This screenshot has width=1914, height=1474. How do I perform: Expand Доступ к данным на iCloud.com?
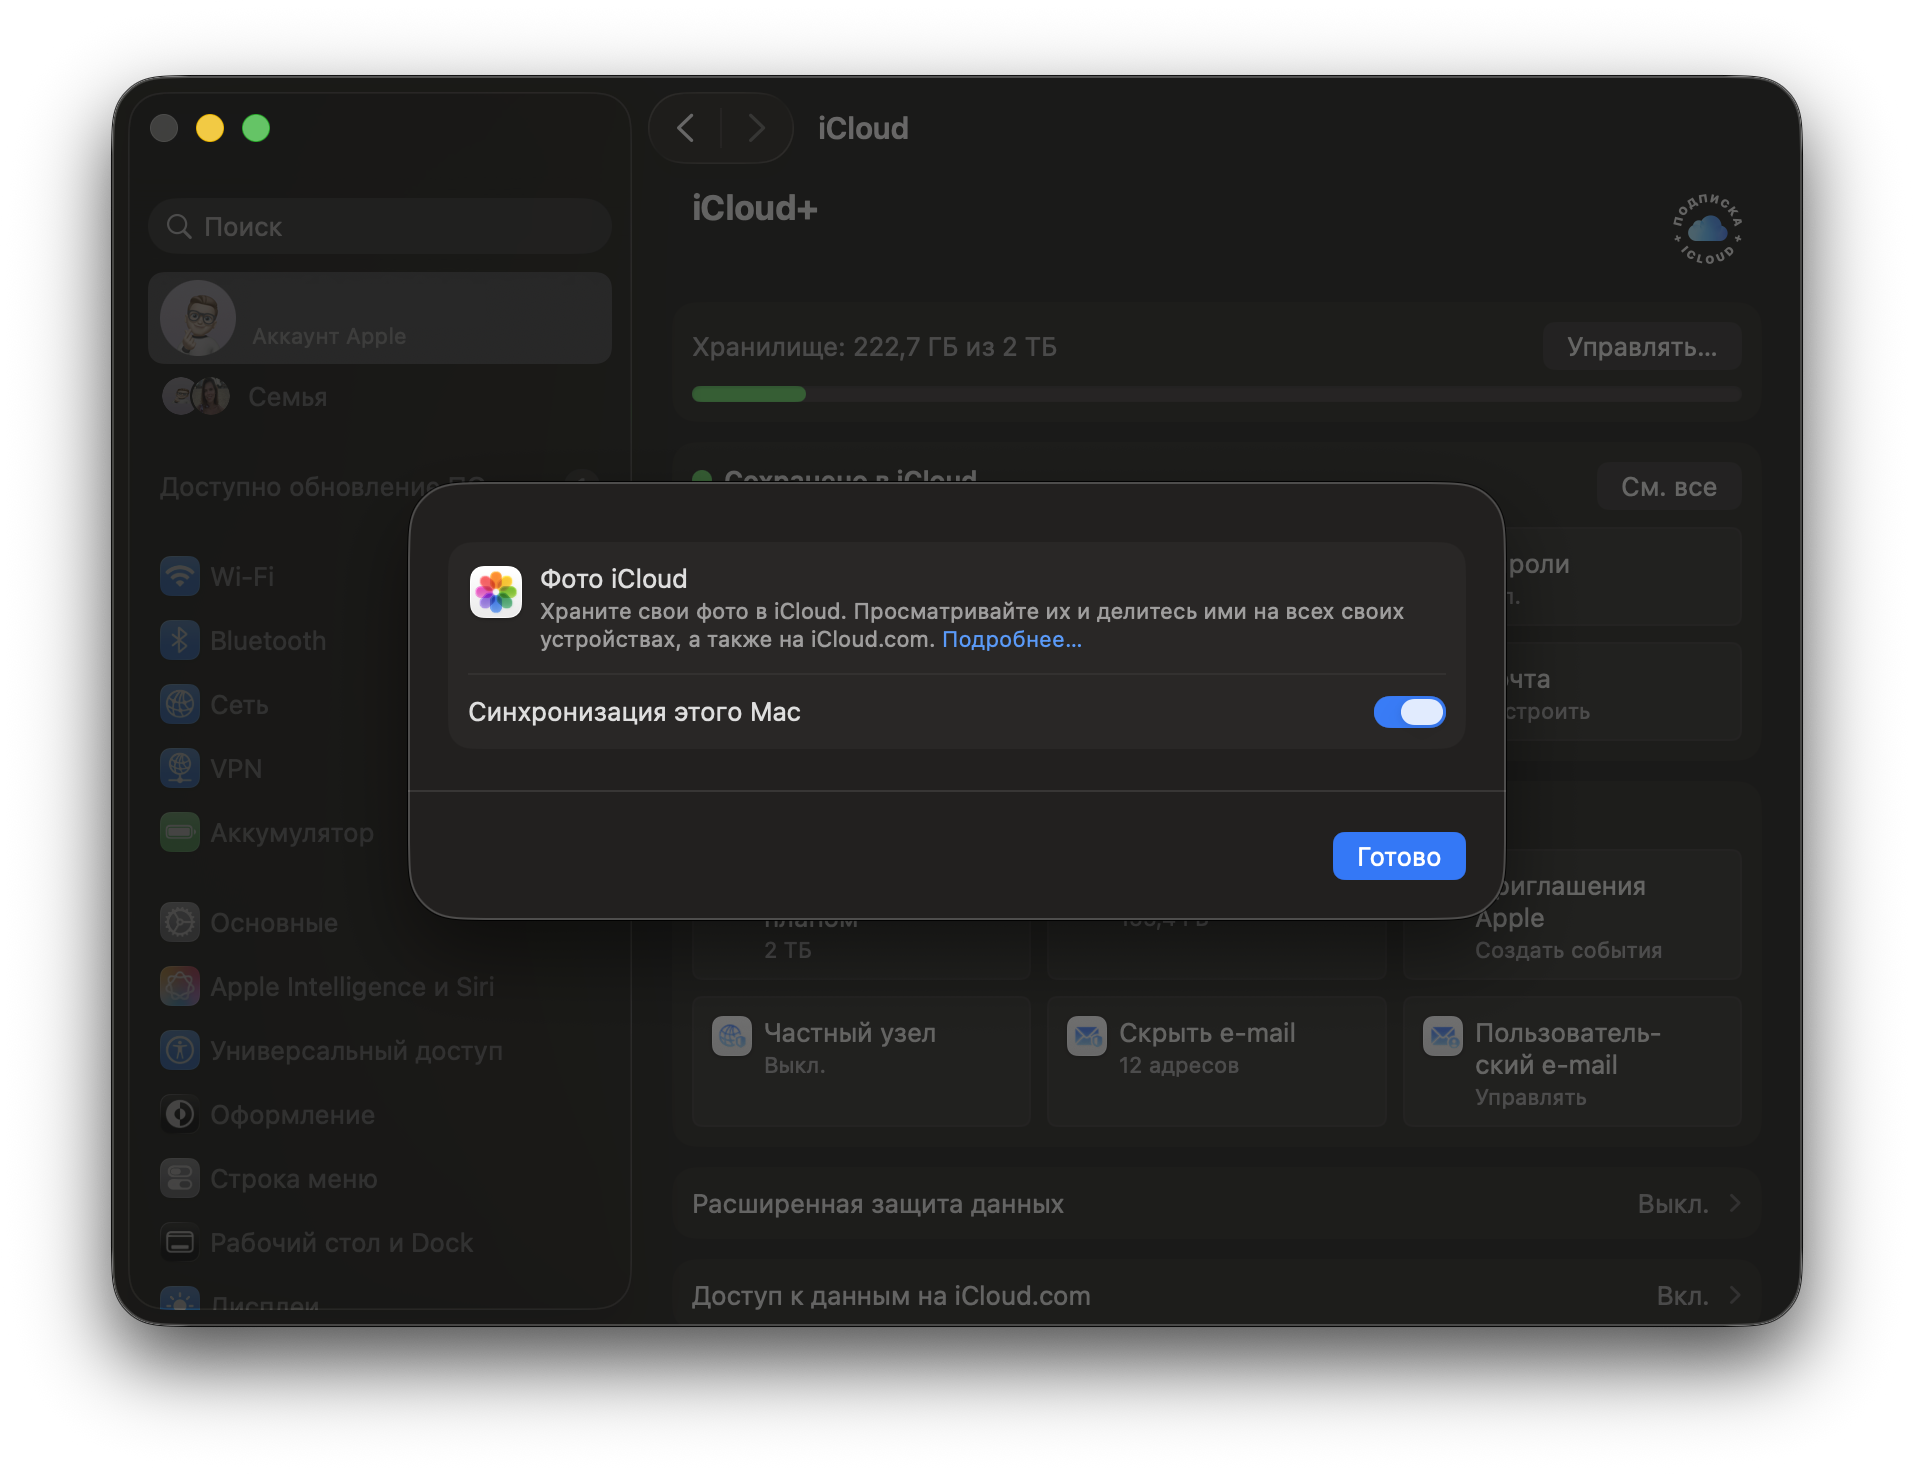click(1216, 1294)
